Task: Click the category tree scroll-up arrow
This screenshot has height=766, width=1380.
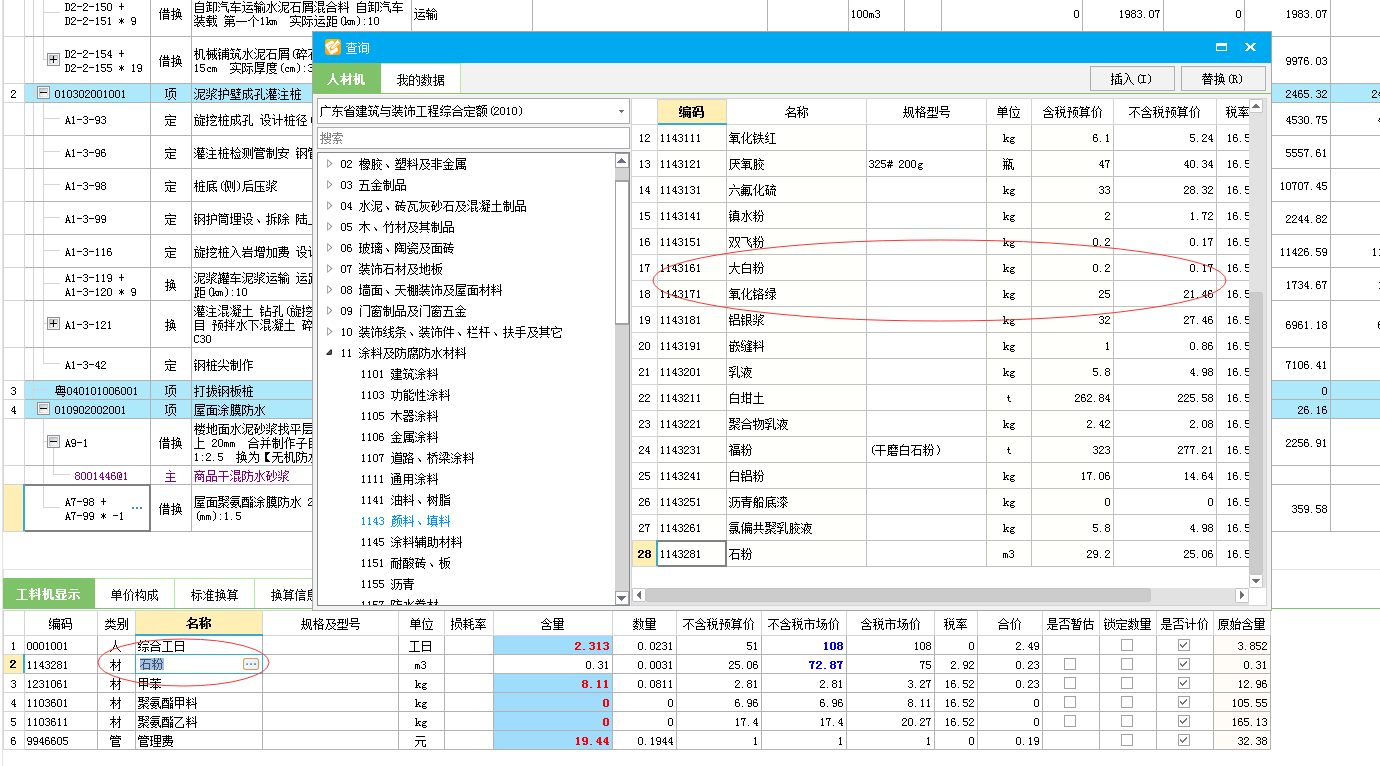Action: tap(621, 161)
